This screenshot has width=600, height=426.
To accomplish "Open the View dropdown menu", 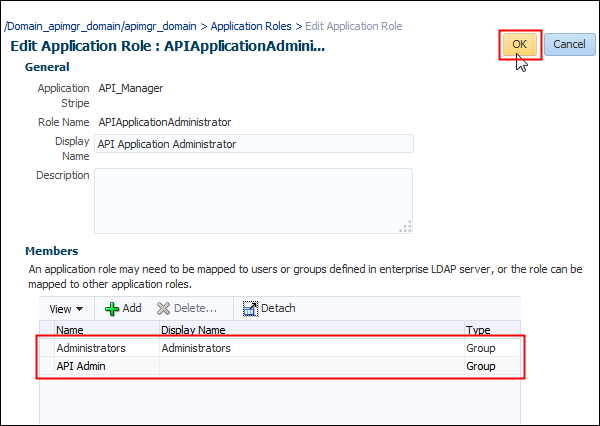I will (66, 309).
